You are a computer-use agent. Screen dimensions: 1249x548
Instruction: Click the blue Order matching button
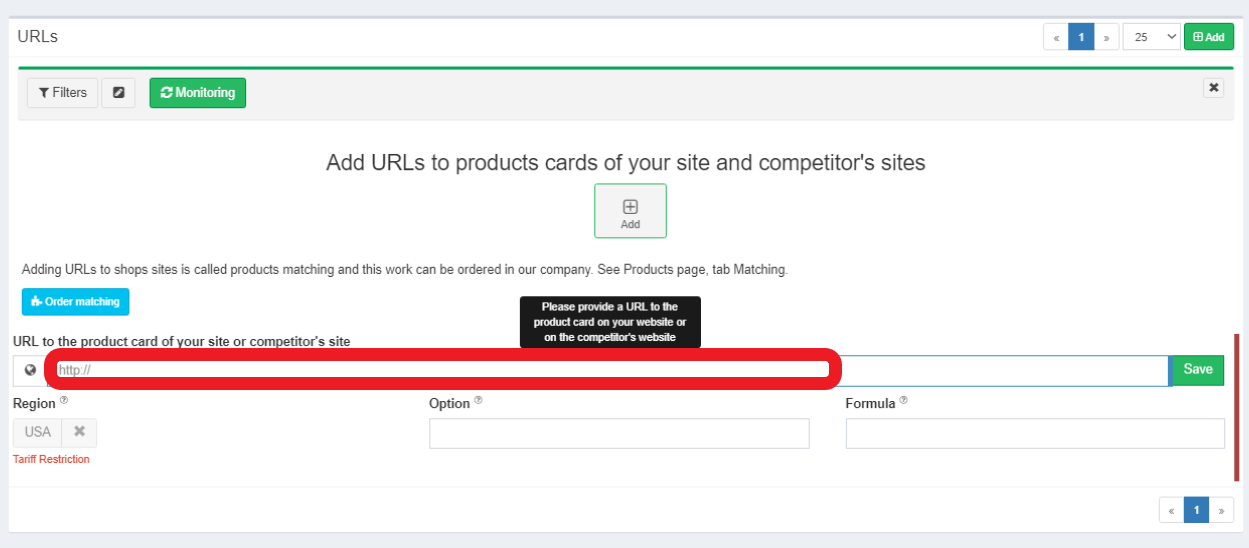click(x=76, y=301)
